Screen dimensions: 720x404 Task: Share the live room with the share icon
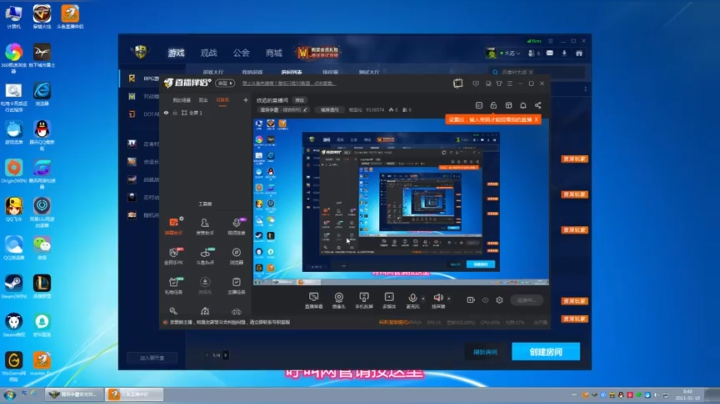[538, 105]
